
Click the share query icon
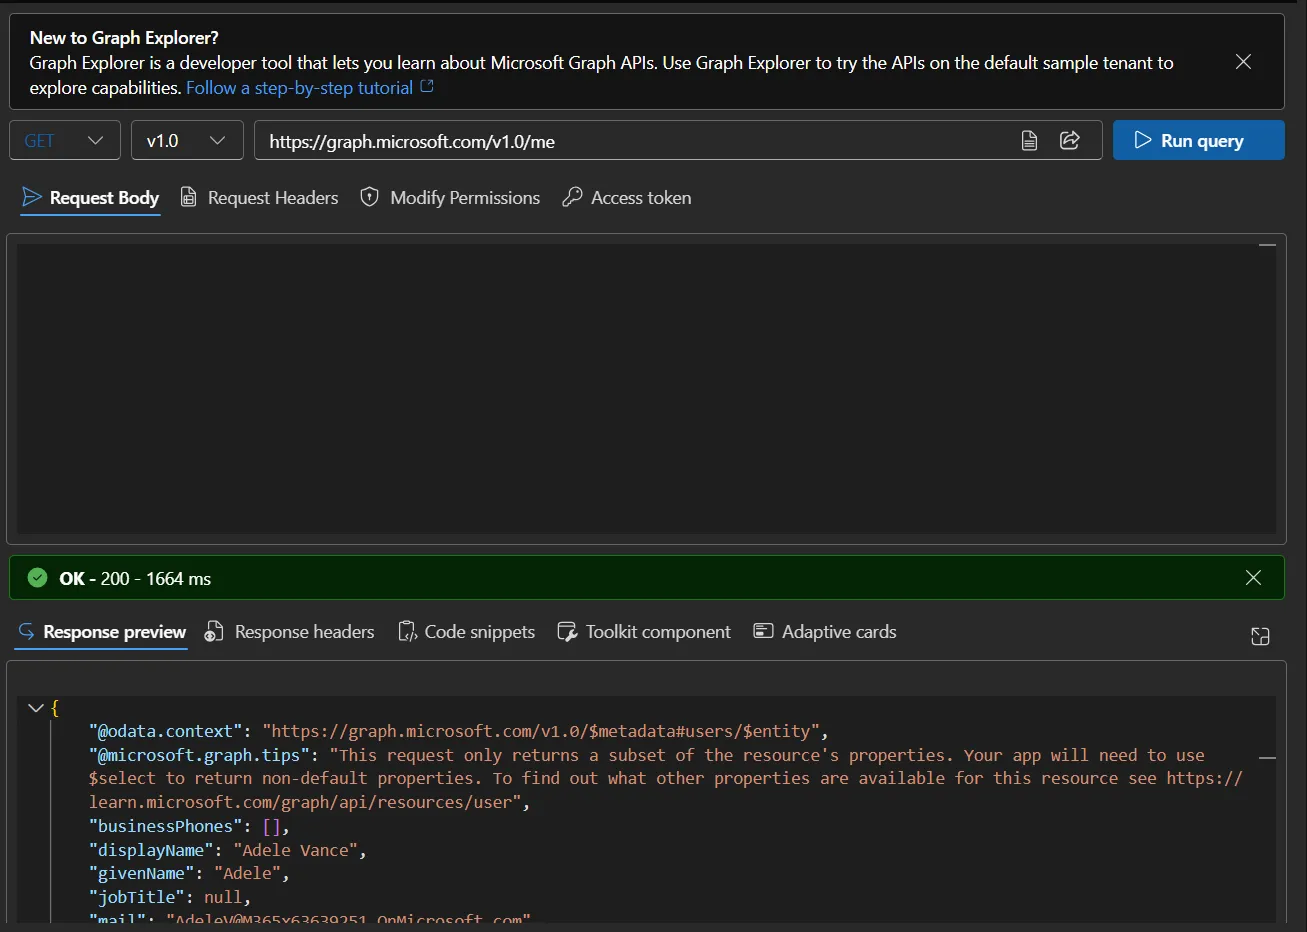1069,141
